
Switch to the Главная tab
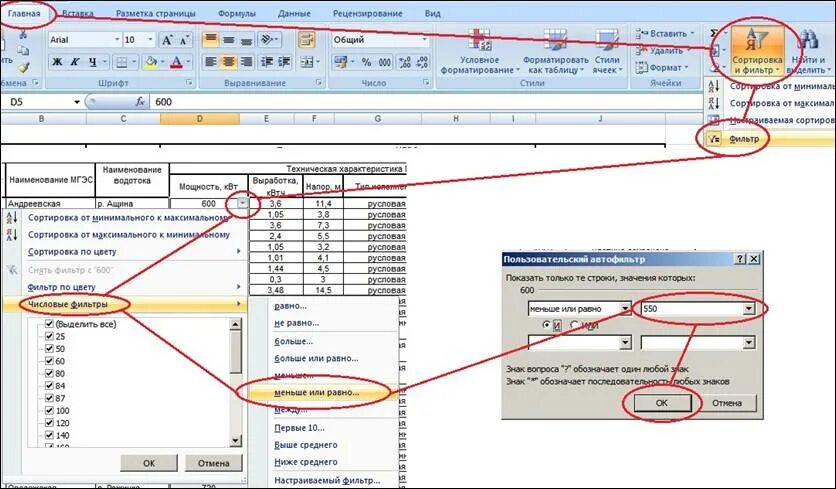25,13
